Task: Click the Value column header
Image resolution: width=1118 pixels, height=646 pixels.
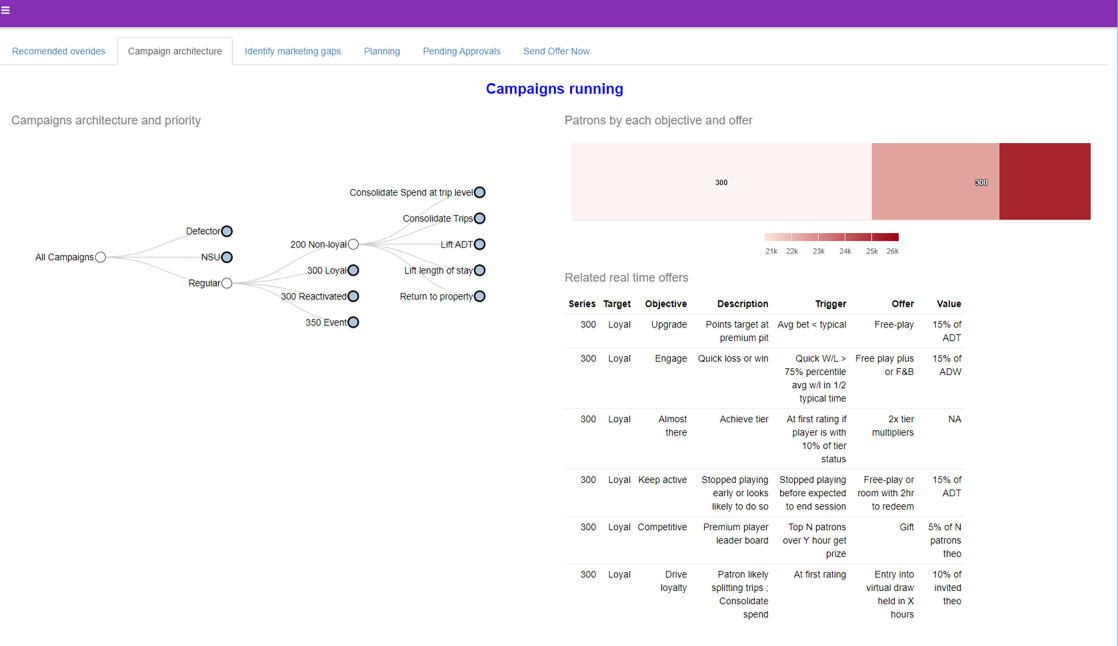Action: click(x=949, y=304)
